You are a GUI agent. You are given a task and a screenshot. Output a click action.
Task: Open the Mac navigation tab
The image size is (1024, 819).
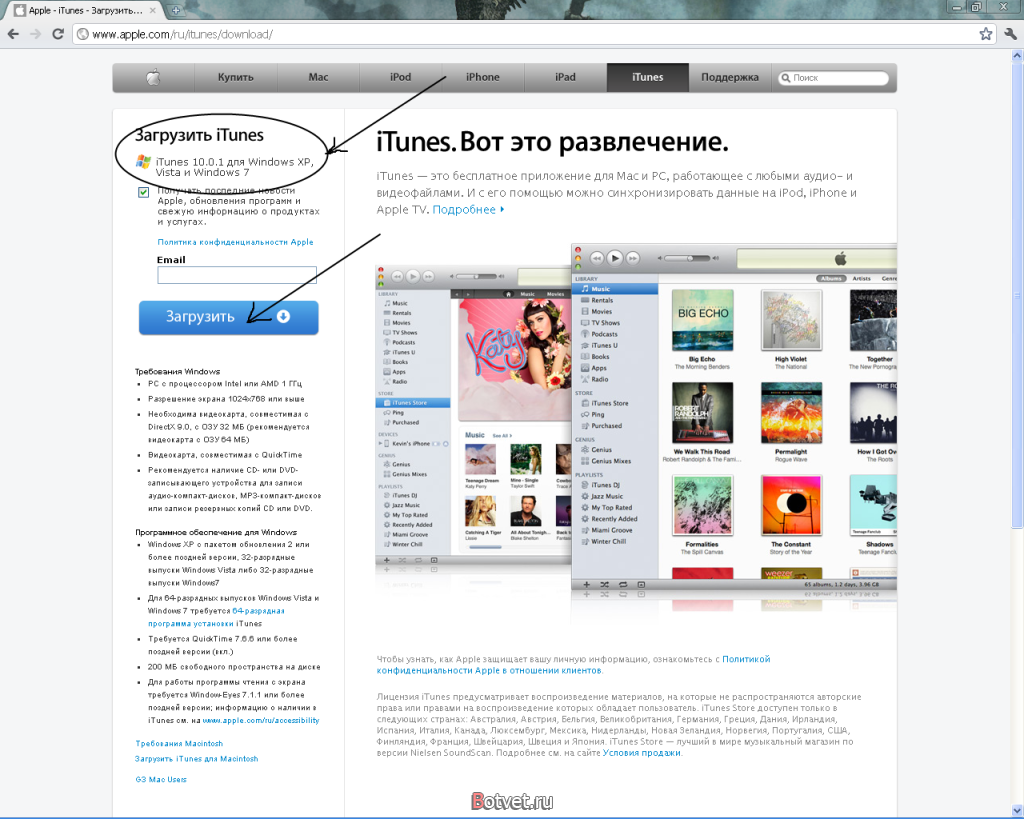pos(318,77)
